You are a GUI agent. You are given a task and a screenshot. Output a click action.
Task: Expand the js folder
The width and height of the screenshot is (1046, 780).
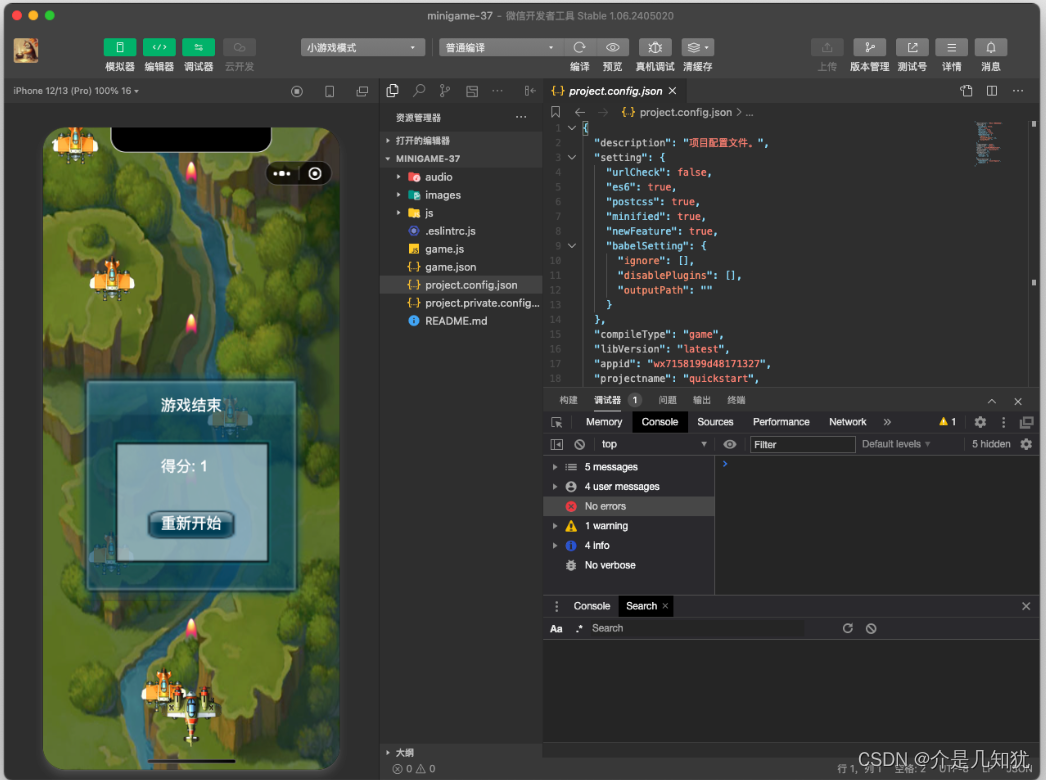461,213
